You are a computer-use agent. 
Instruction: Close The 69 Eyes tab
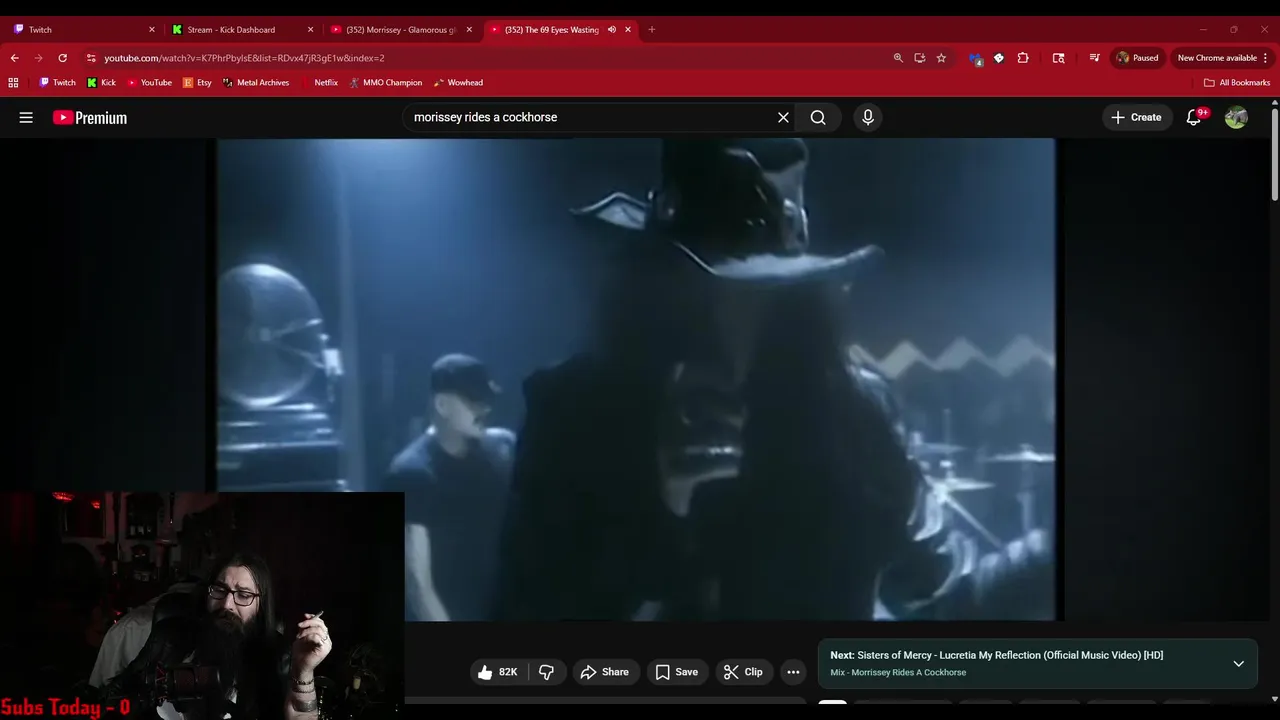(628, 30)
